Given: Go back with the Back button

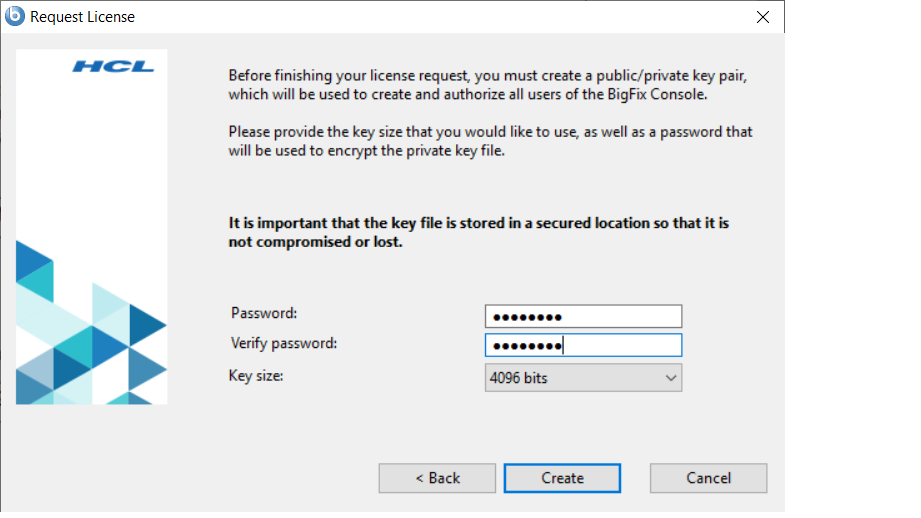Looking at the screenshot, I should 437,478.
